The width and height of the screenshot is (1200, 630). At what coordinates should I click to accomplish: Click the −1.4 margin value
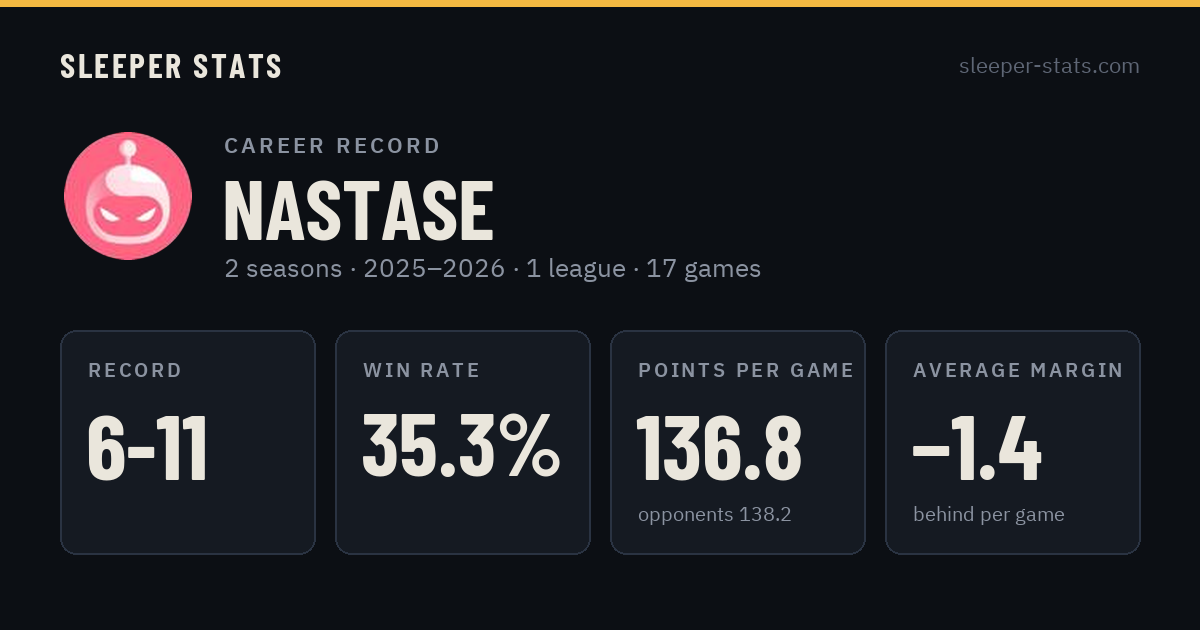977,449
